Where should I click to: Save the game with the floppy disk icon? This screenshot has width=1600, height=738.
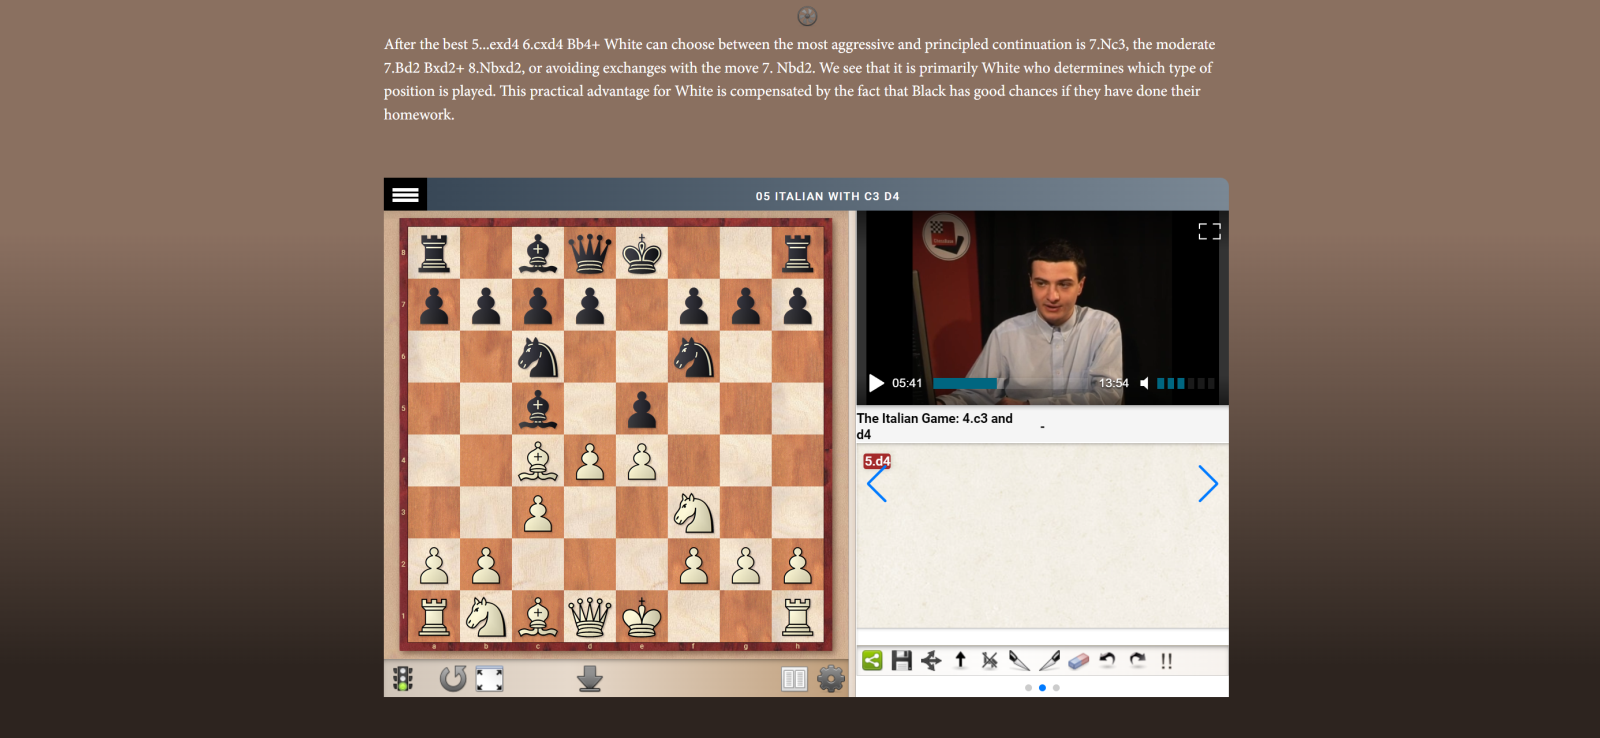[x=902, y=660]
